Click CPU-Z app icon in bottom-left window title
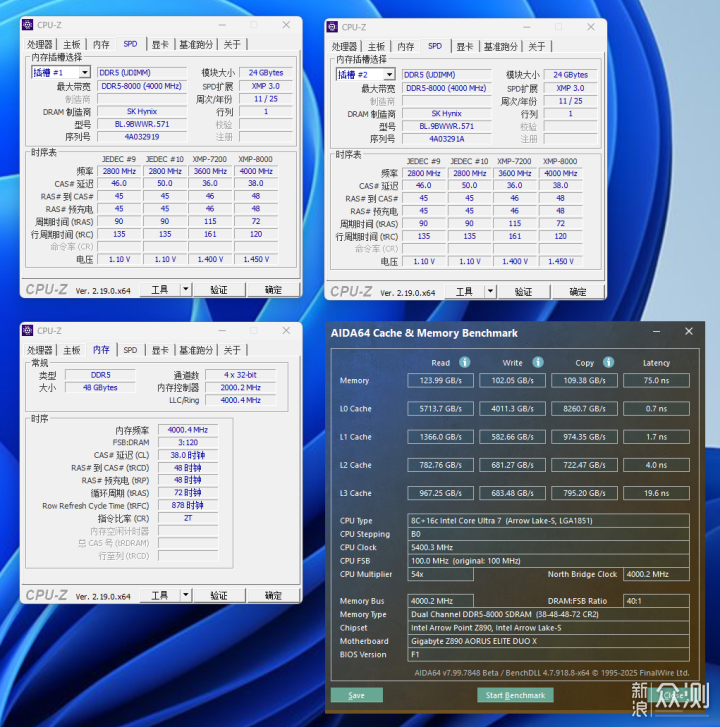The width and height of the screenshot is (720, 727). 28,330
